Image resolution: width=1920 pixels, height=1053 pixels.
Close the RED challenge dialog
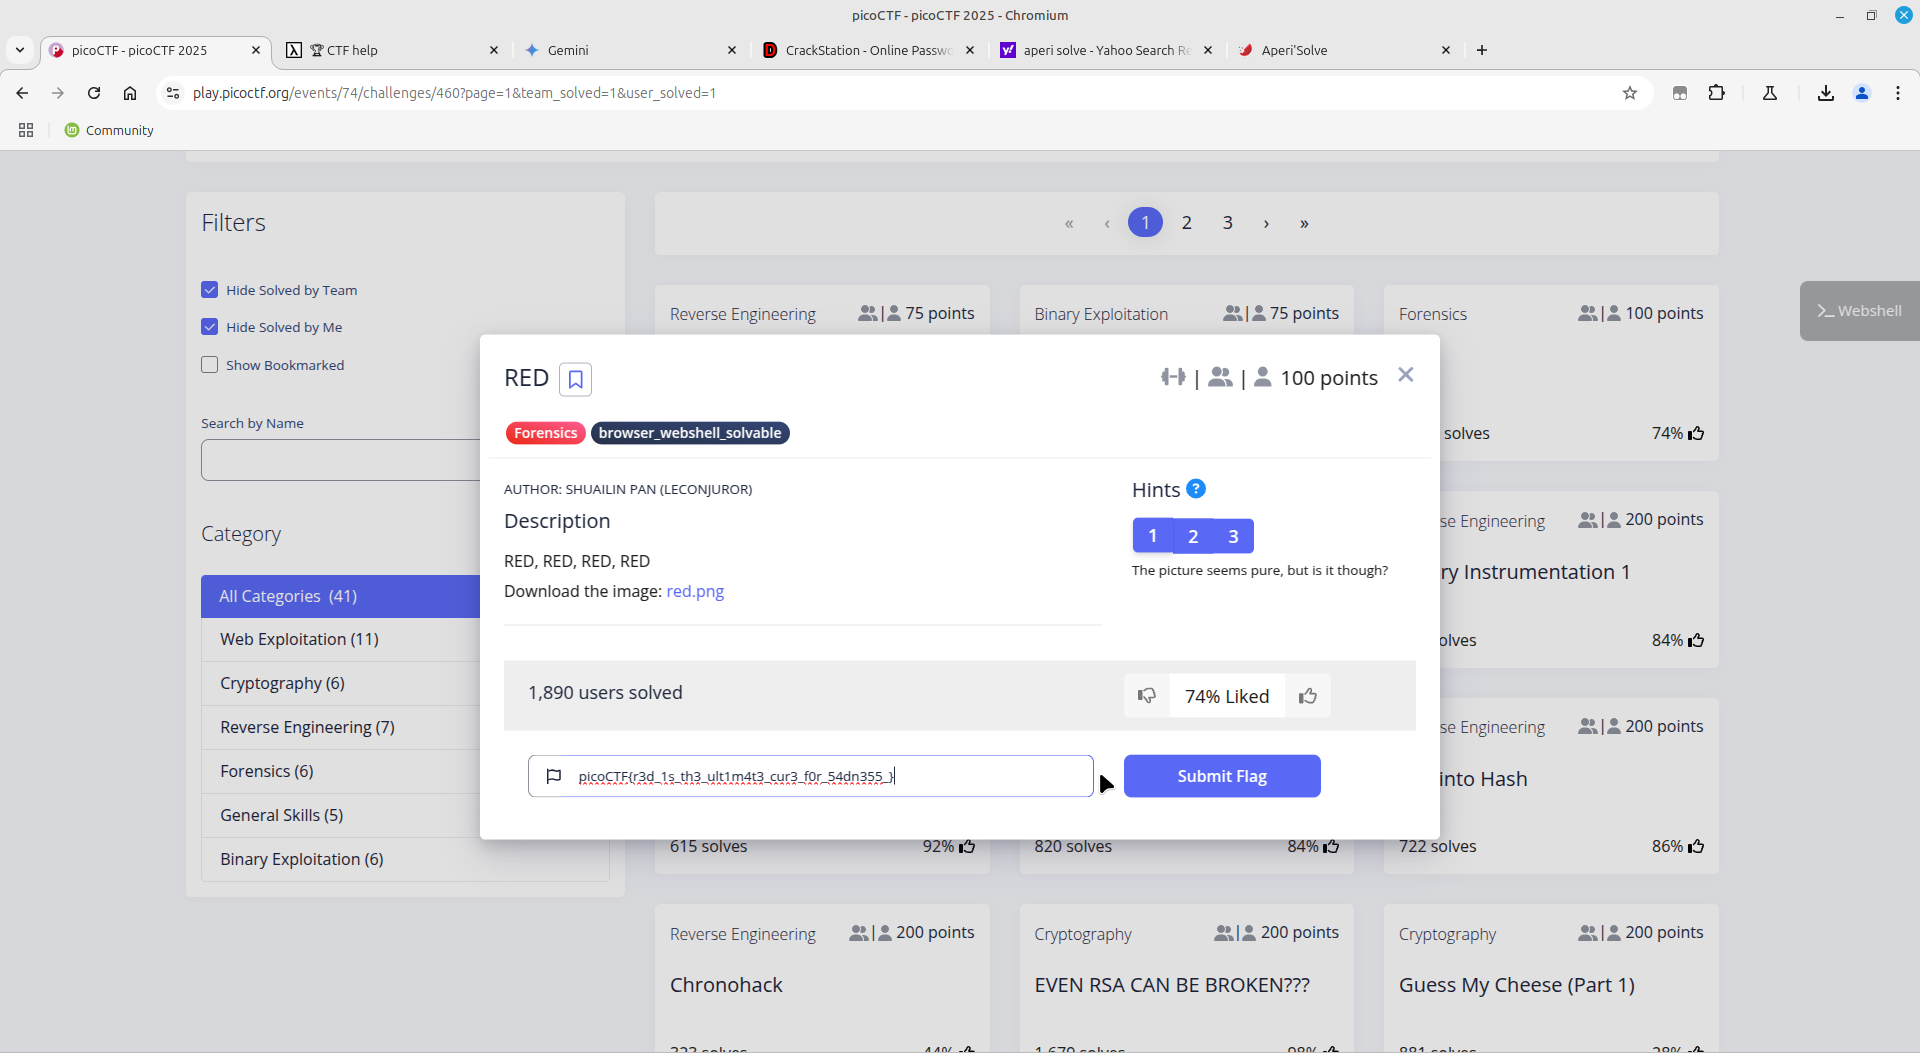[x=1405, y=375]
